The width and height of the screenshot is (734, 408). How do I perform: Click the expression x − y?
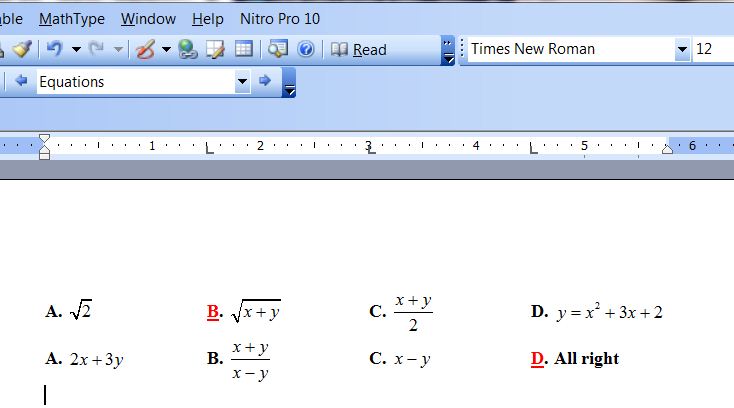click(412, 359)
